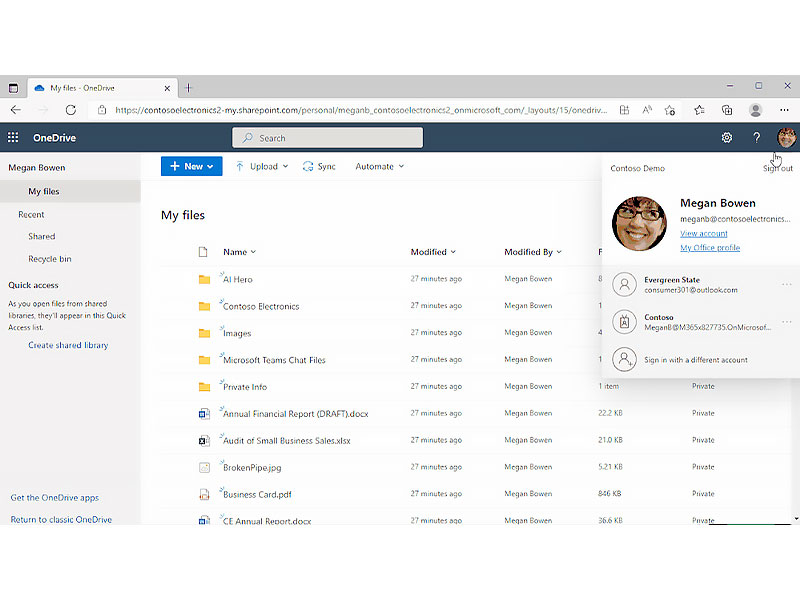Open the app launcher waffle icon

point(13,137)
